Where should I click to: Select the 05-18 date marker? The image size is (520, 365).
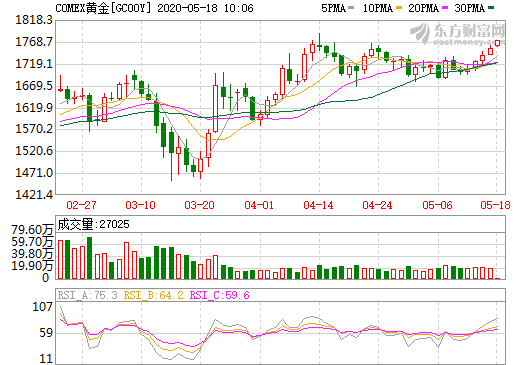click(x=495, y=205)
